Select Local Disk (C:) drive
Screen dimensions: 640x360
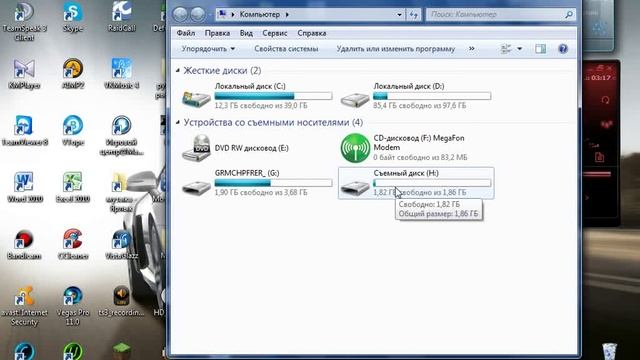pyautogui.click(x=257, y=96)
